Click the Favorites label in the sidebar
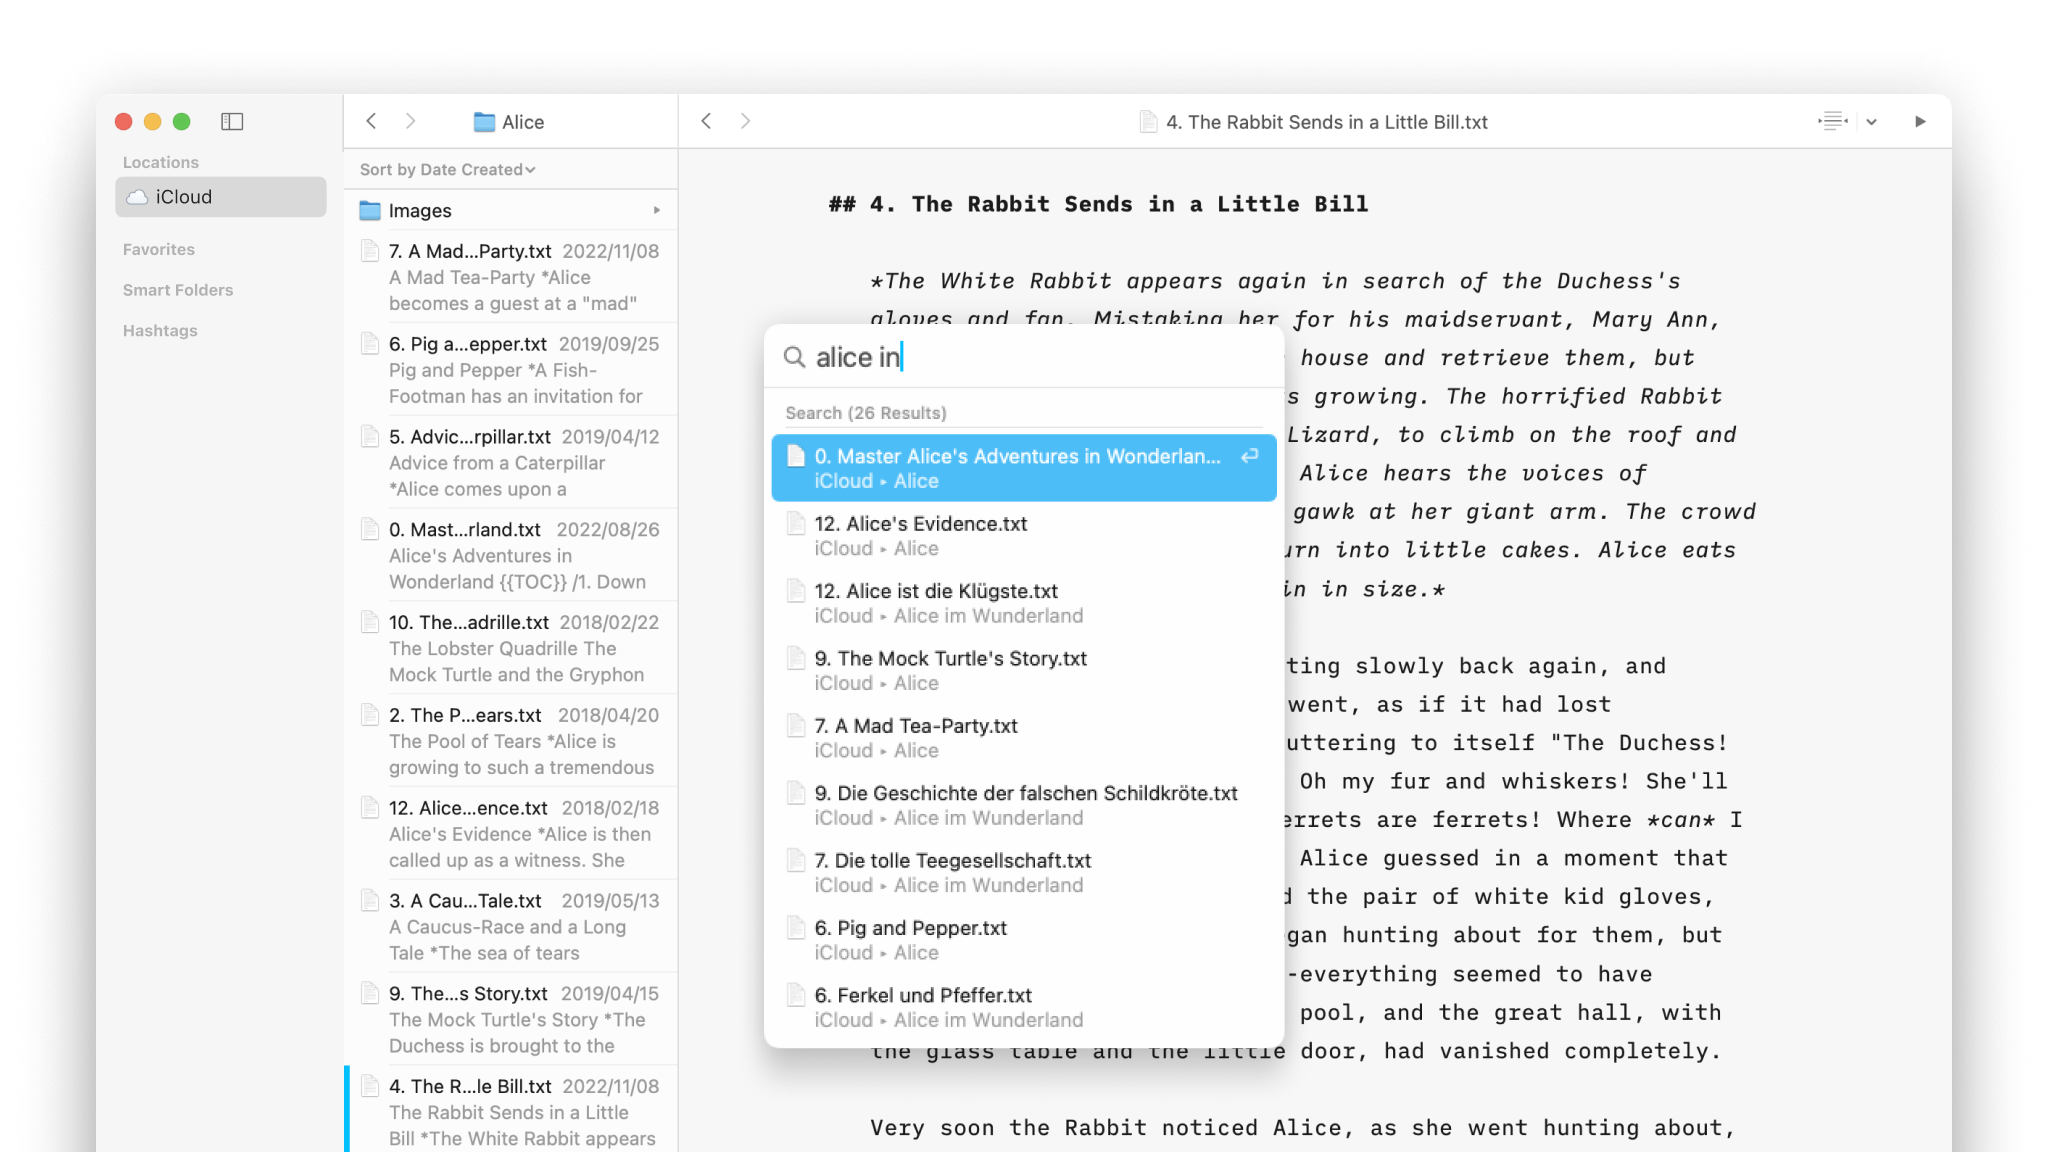 click(158, 249)
